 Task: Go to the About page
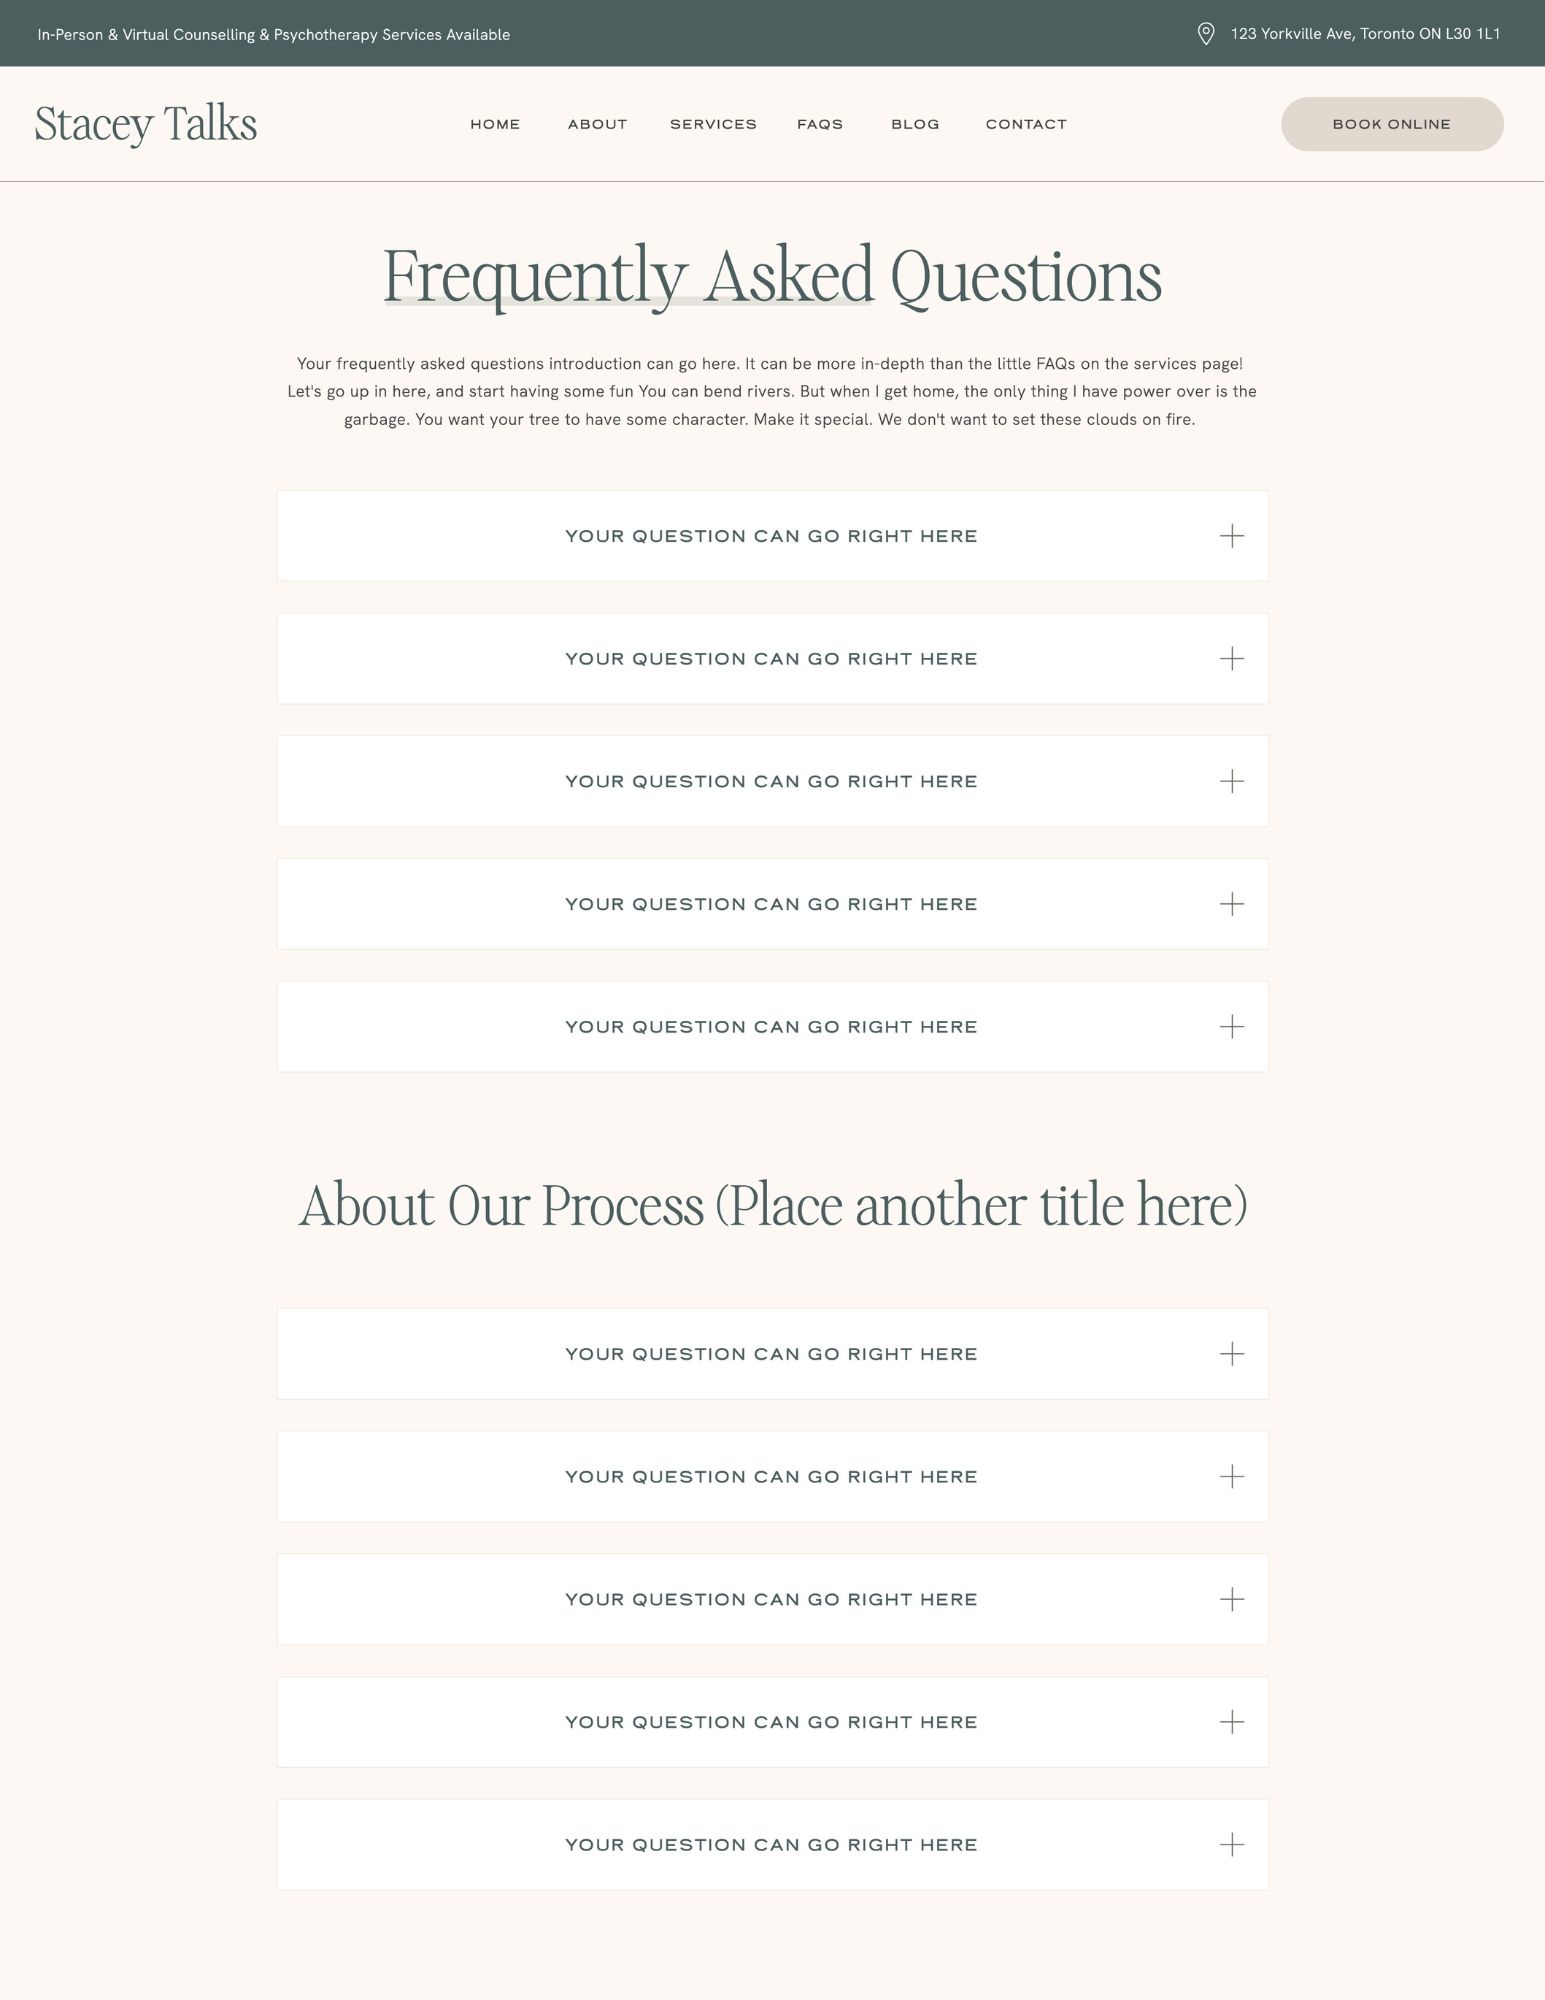pos(597,124)
